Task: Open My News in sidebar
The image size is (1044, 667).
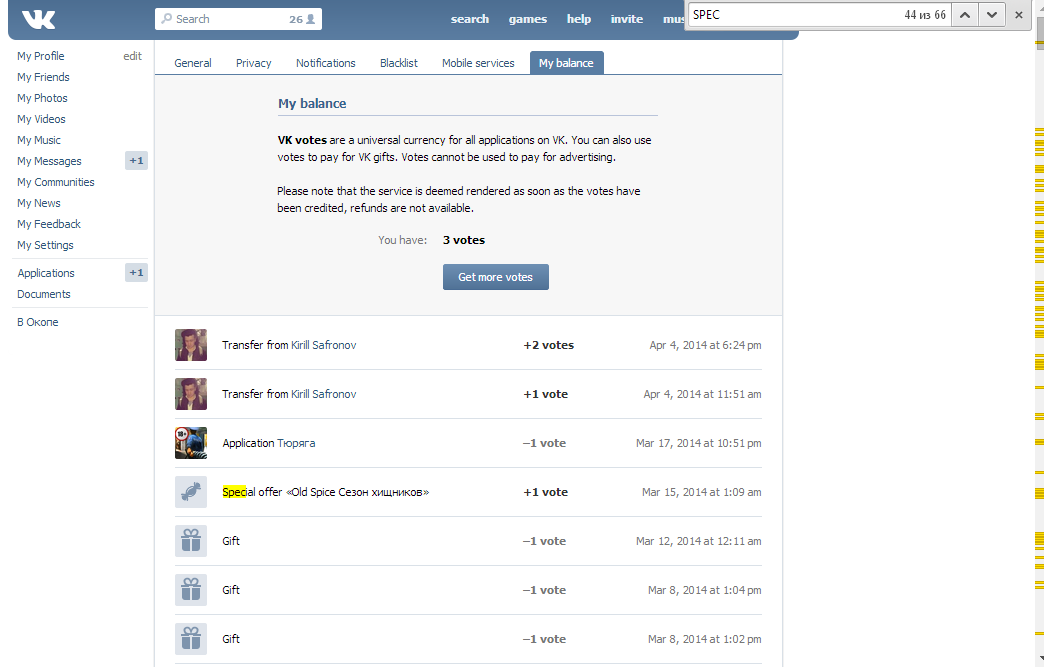Action: pyautogui.click(x=39, y=203)
